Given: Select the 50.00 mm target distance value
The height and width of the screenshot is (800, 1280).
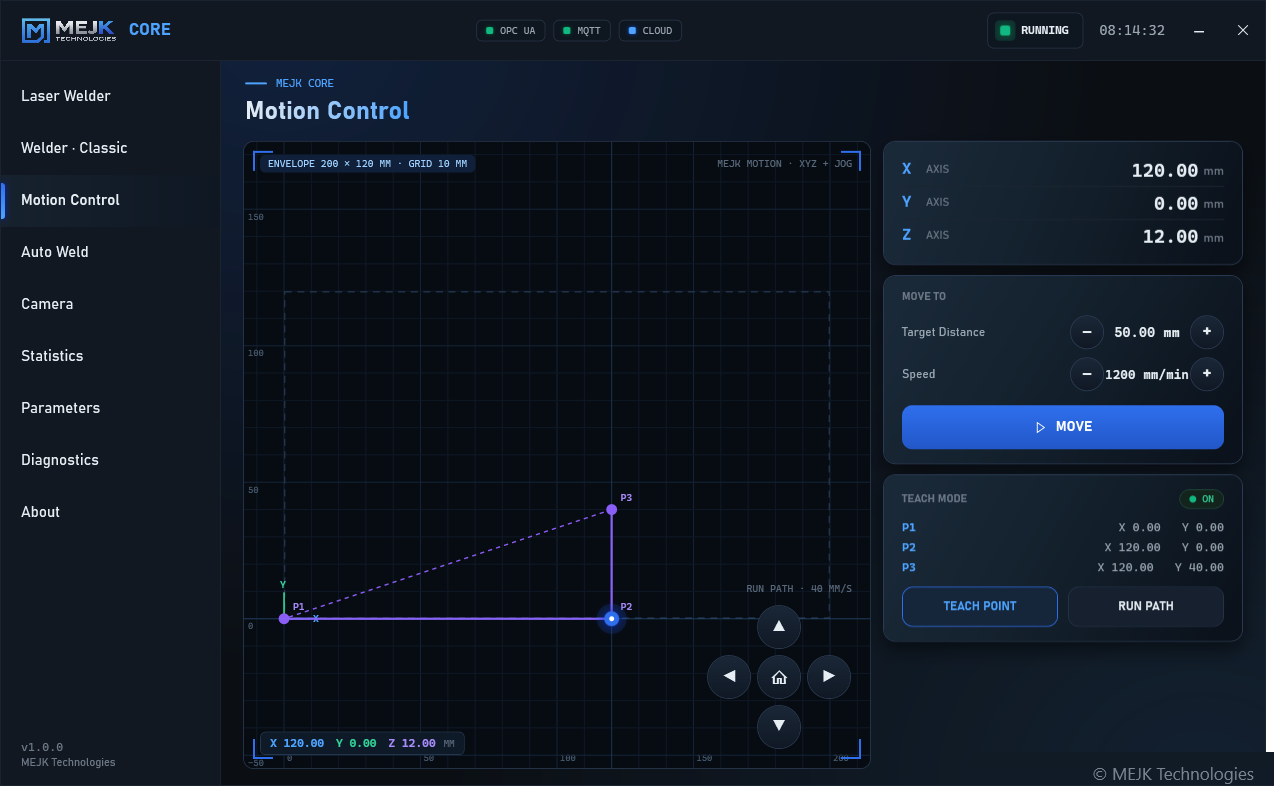Looking at the screenshot, I should [1147, 332].
